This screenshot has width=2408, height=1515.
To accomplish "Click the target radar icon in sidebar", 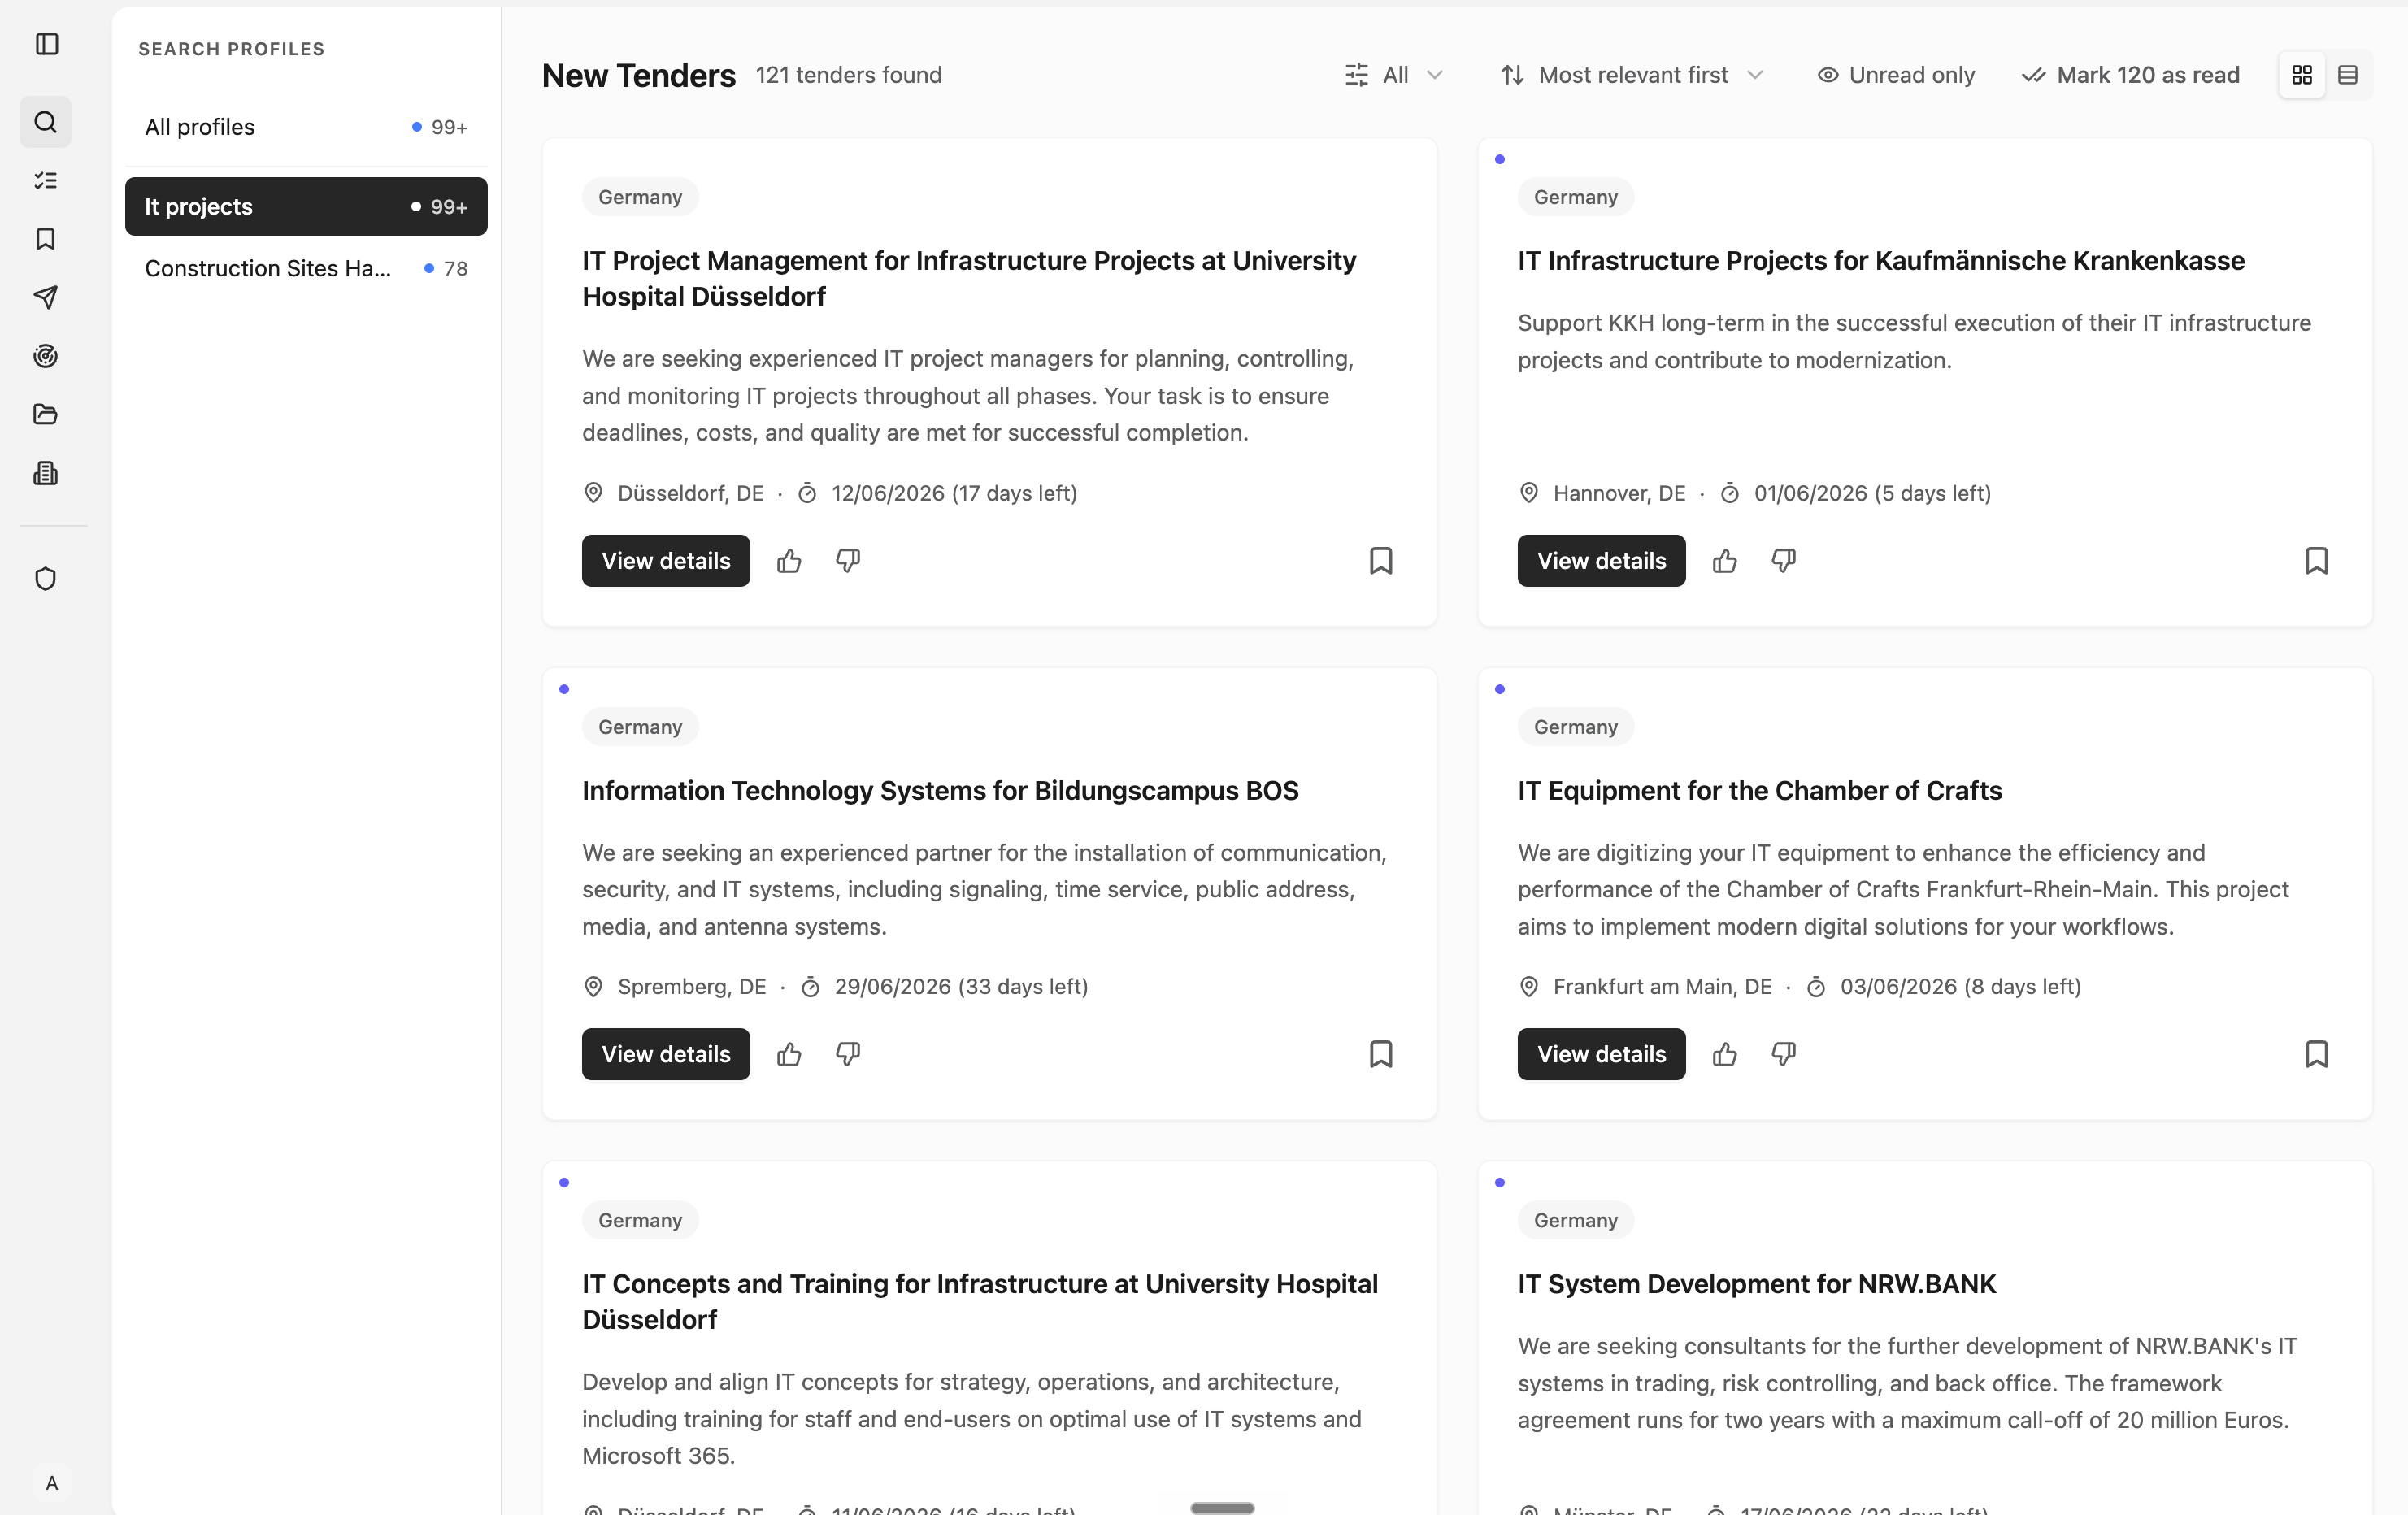I will pos(46,356).
